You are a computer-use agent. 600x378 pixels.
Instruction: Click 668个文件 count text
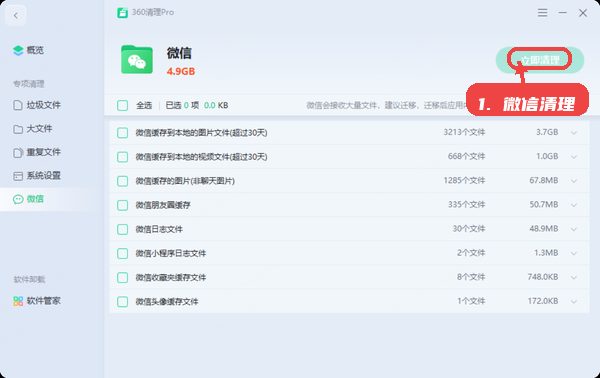point(466,156)
